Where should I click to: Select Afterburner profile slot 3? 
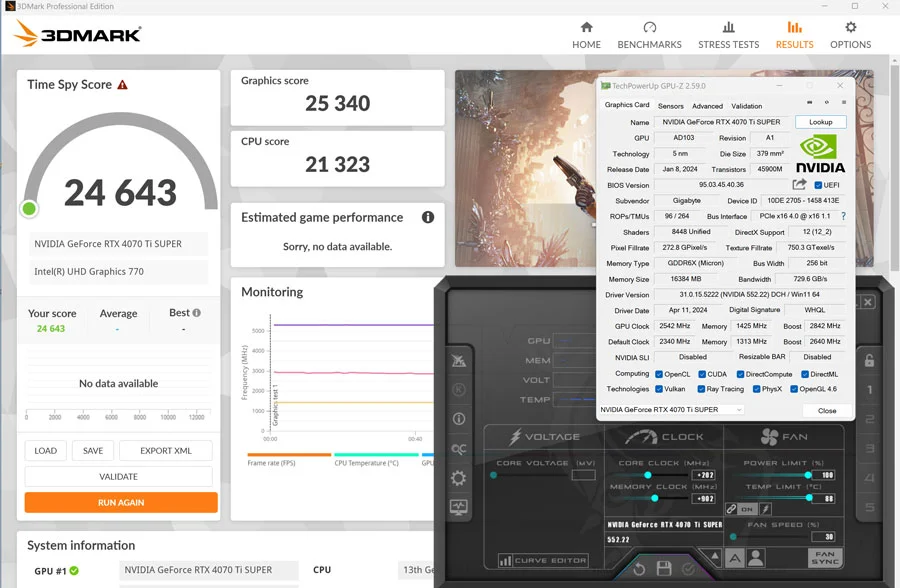pyautogui.click(x=870, y=448)
